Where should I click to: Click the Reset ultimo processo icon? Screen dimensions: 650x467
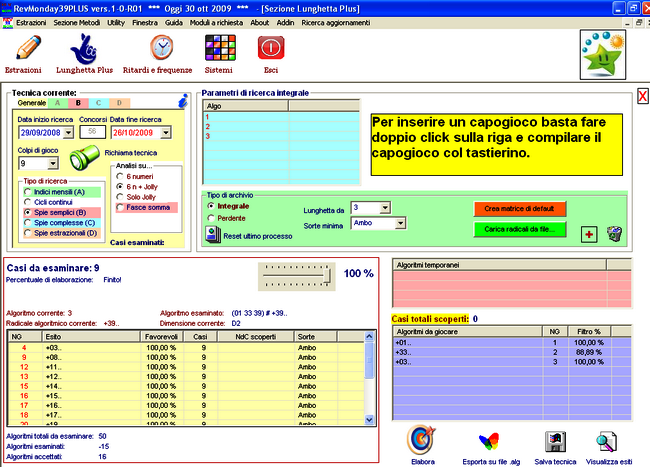tap(213, 235)
